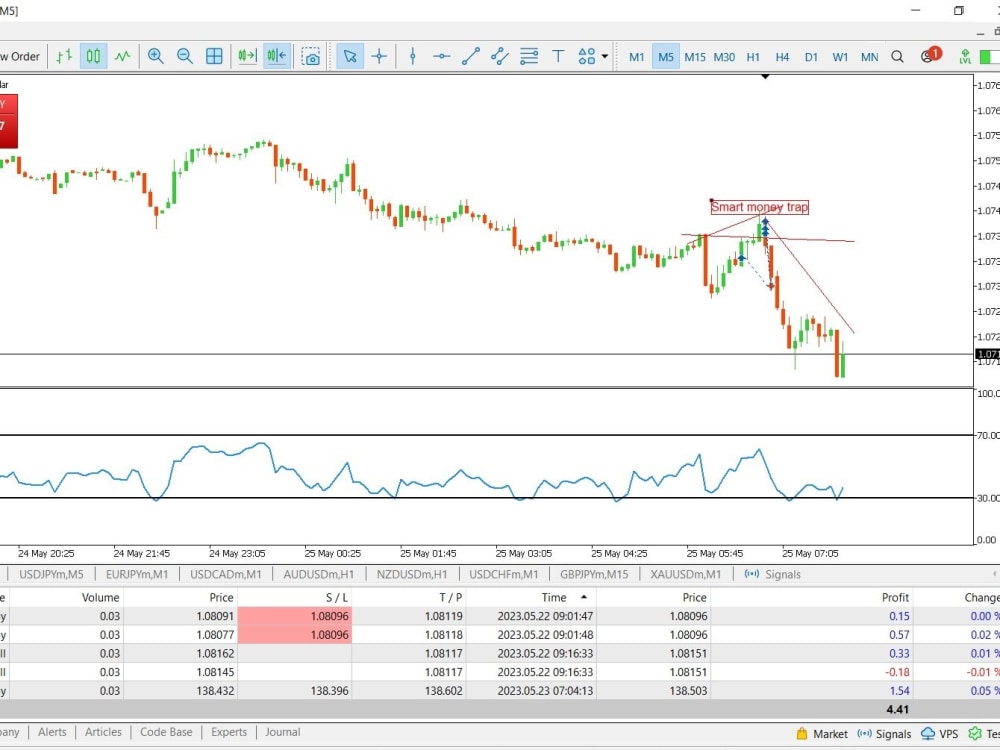Image resolution: width=1000 pixels, height=750 pixels.
Task: Open the search magnifier icon
Action: 897,57
